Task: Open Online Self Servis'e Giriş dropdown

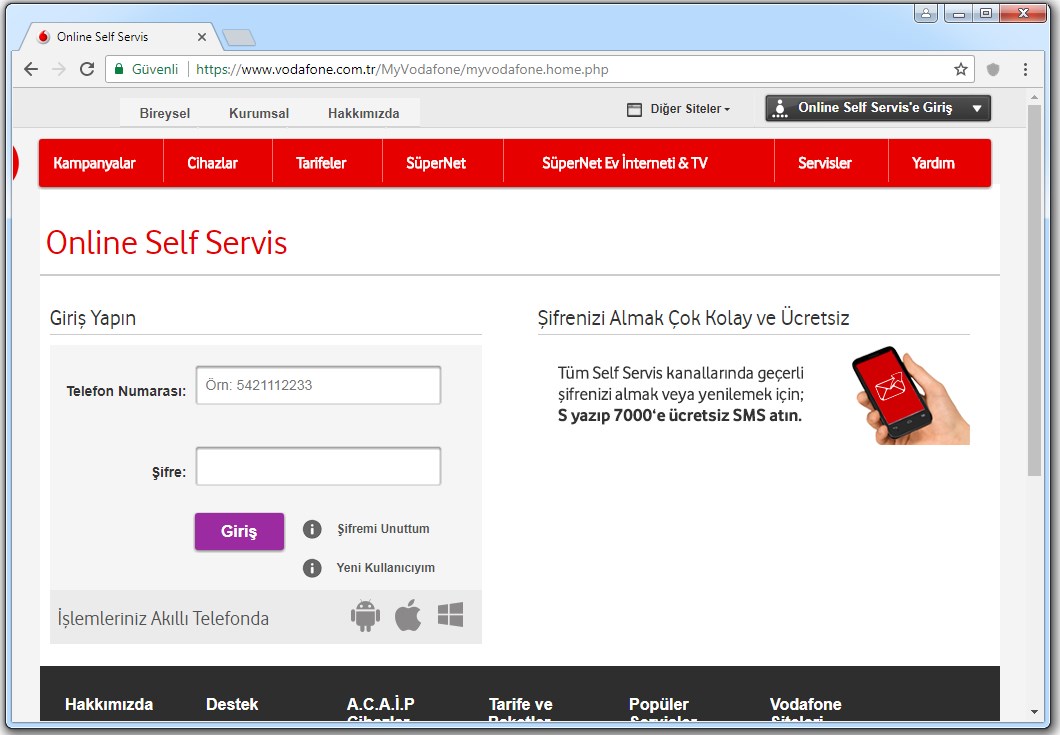Action: tap(877, 108)
